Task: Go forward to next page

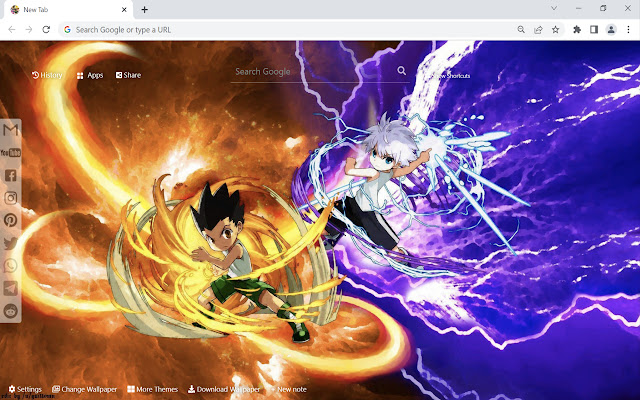Action: pyautogui.click(x=29, y=29)
